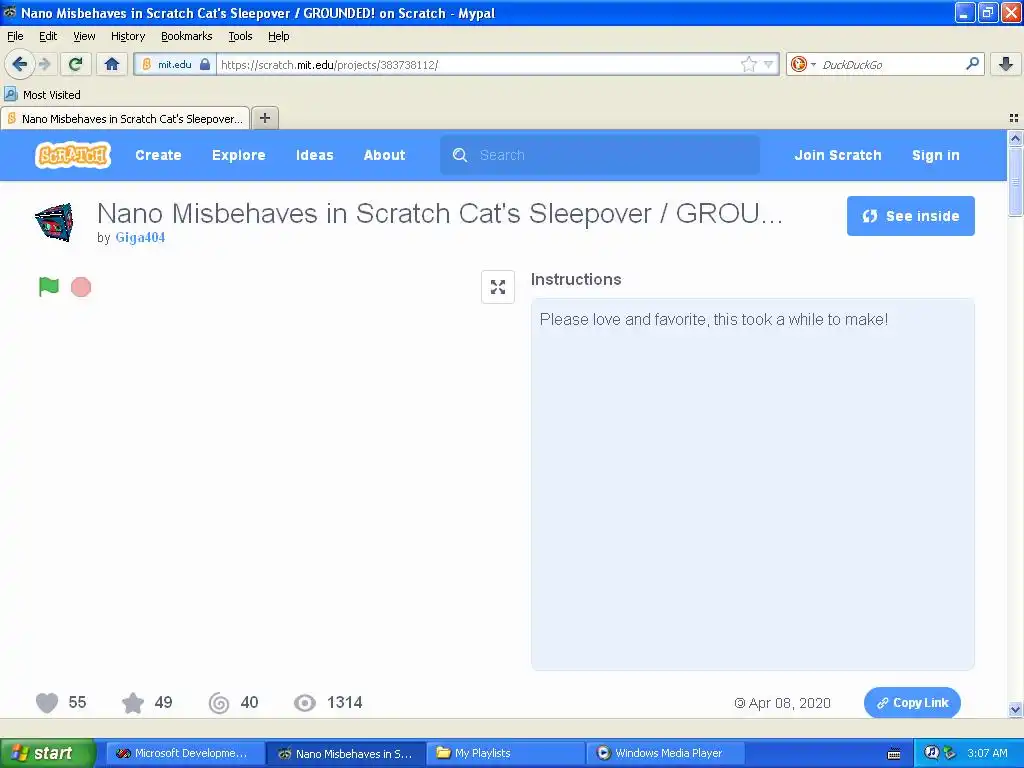Click the 3:07 AM clock
The width and height of the screenshot is (1024, 768).
click(x=987, y=753)
